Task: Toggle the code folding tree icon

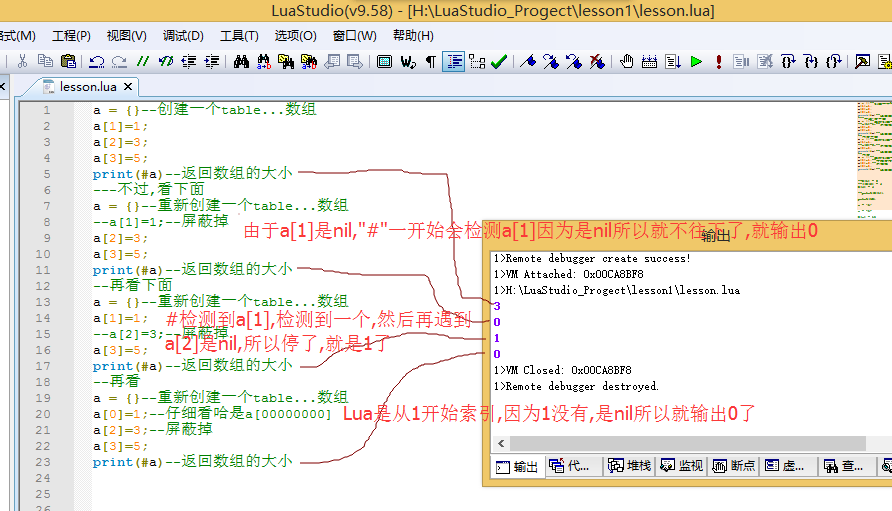Action: pyautogui.click(x=477, y=61)
